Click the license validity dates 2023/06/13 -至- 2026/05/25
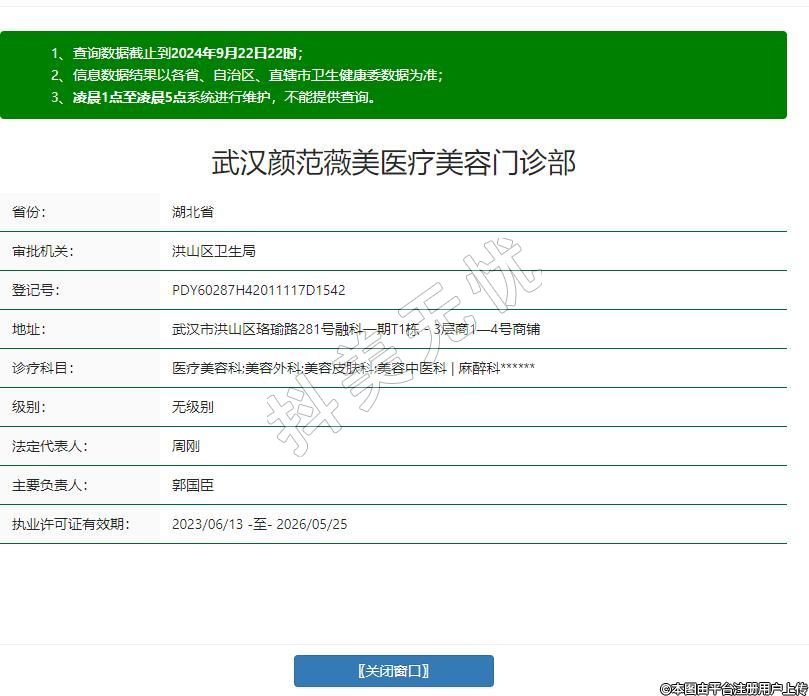Image resolution: width=809 pixels, height=696 pixels. 259,524
